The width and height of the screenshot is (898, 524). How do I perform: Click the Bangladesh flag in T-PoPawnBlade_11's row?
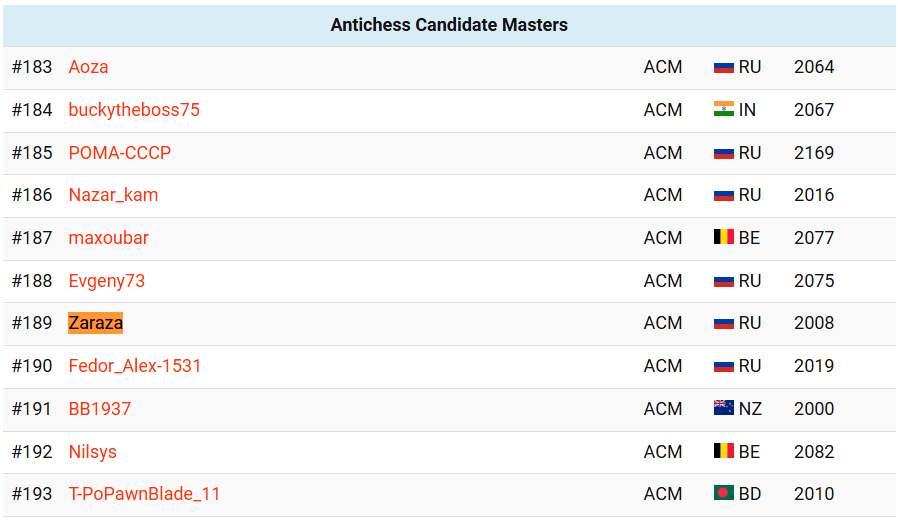[723, 493]
